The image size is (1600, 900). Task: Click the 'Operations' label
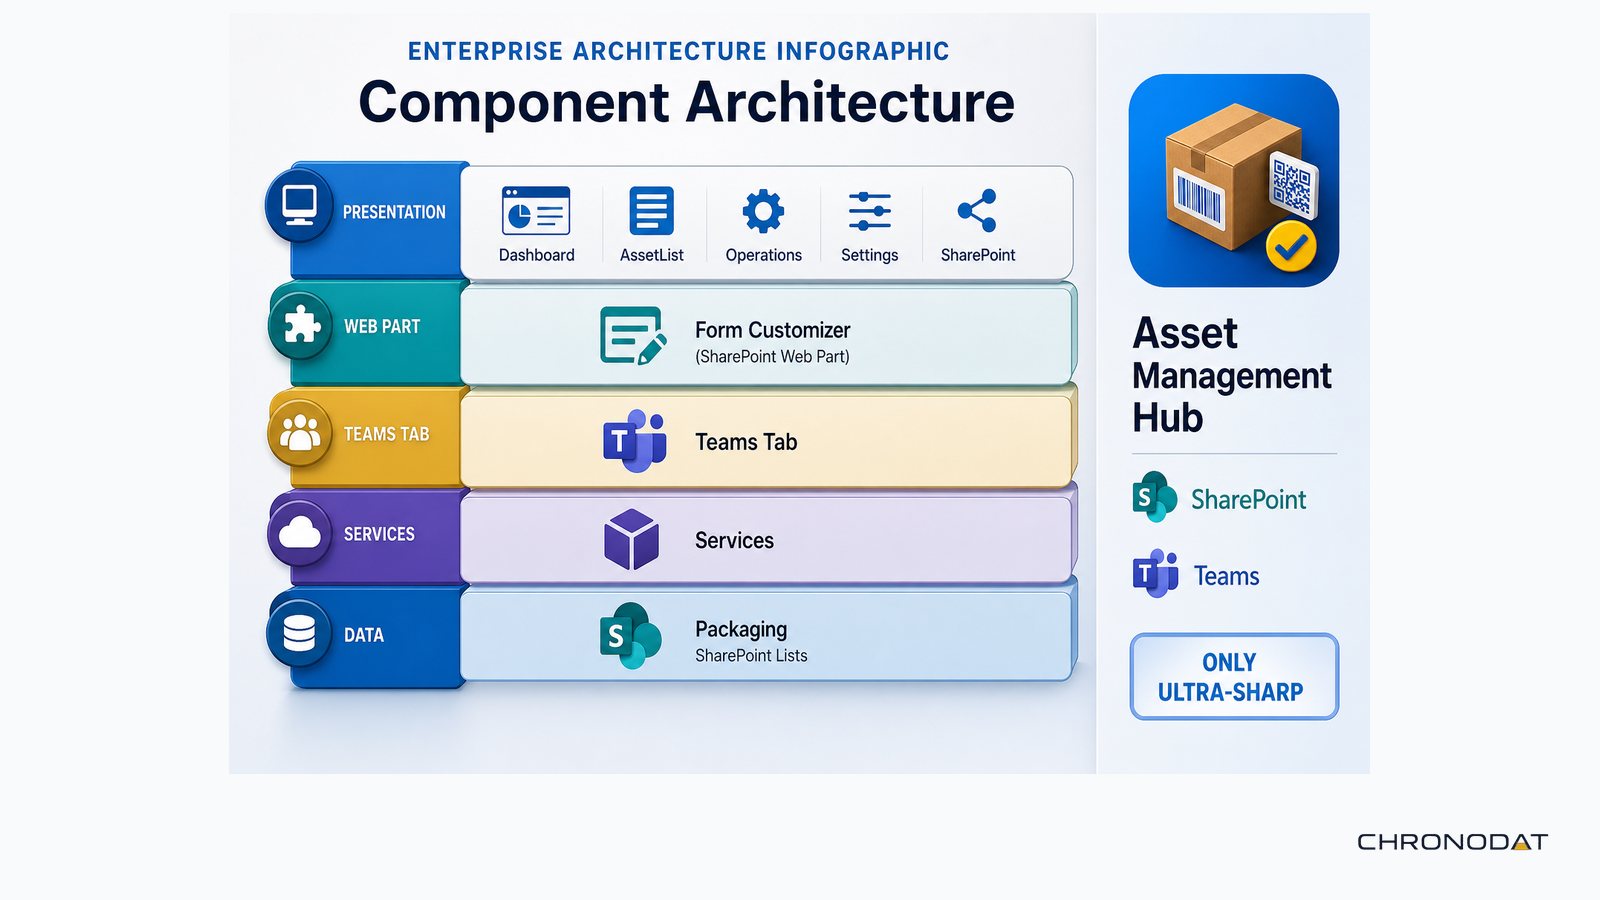coord(764,255)
